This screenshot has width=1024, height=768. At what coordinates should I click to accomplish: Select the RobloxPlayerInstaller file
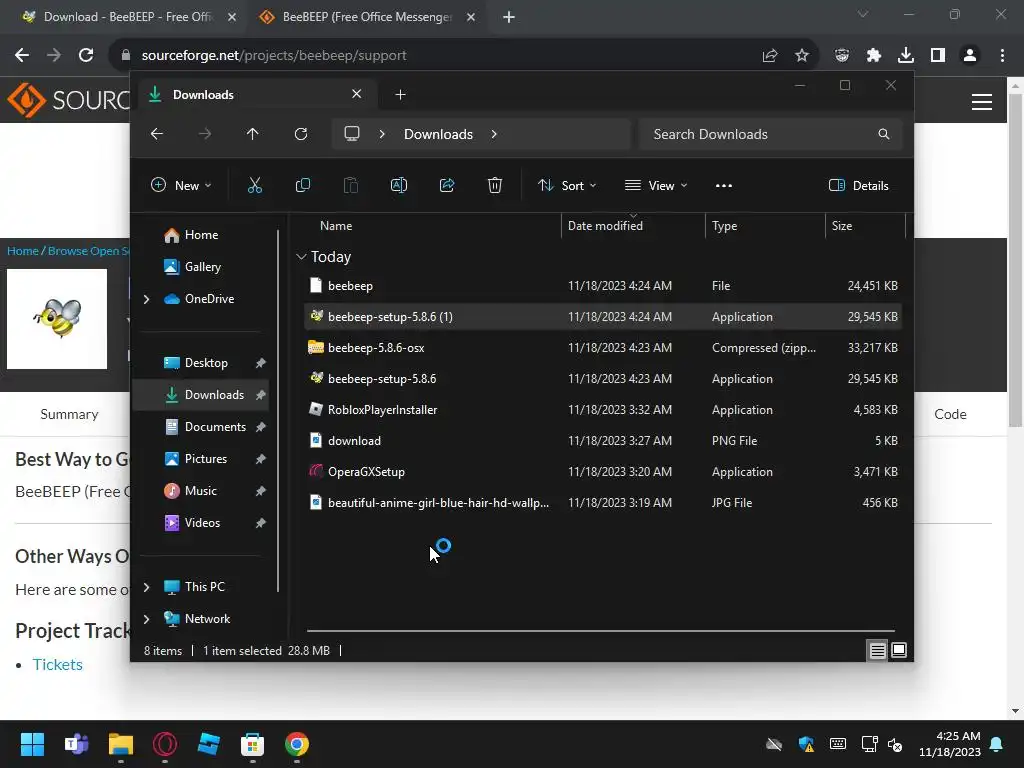pyautogui.click(x=603, y=409)
